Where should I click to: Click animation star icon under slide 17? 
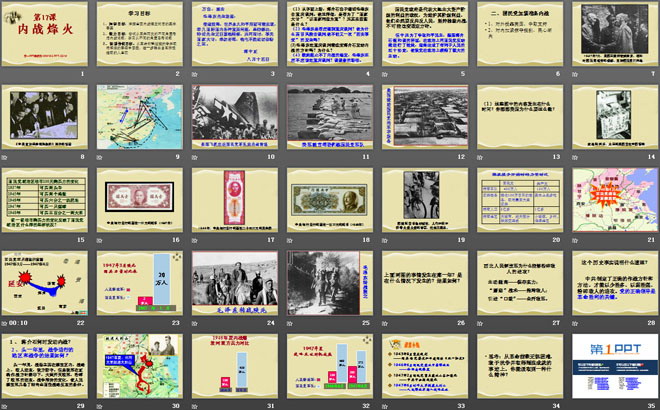point(194,240)
